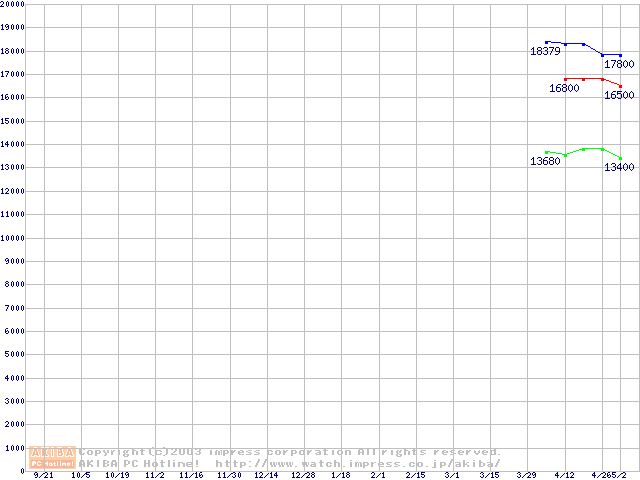This screenshot has width=640, height=480.
Task: Click the AKIBA PC Hotline logo
Action: coord(53,457)
